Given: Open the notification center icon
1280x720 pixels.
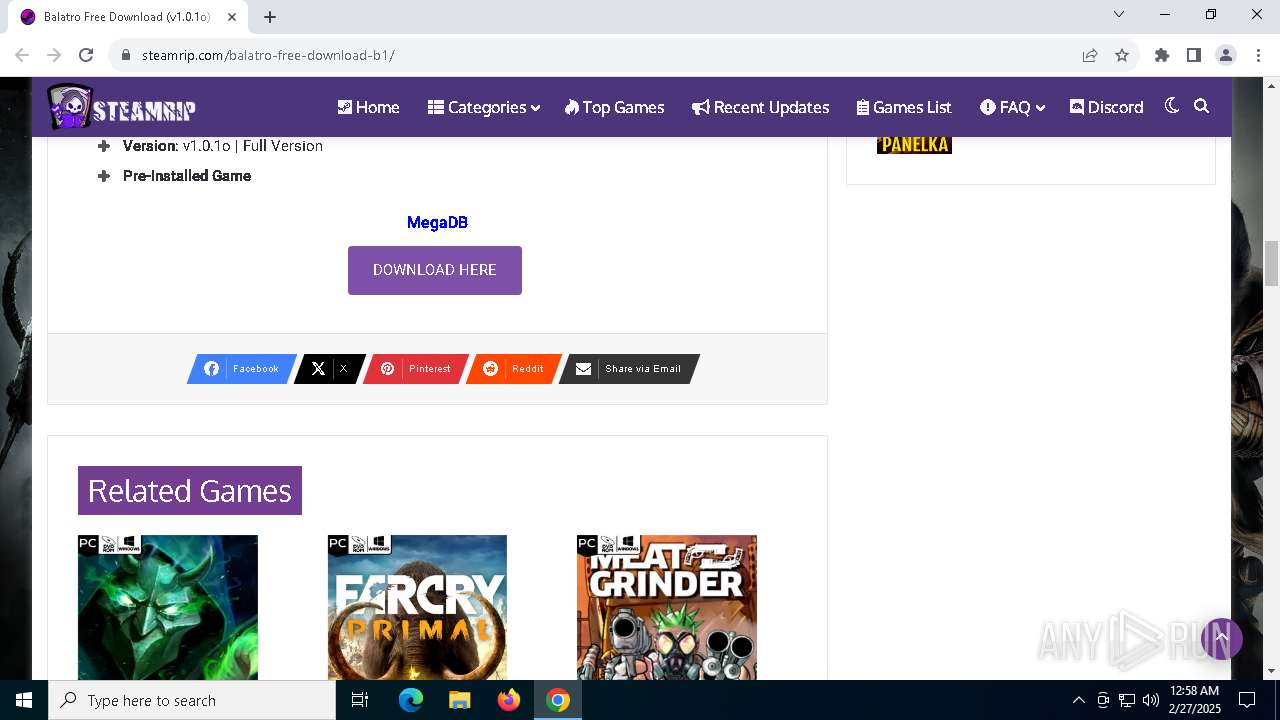Looking at the screenshot, I should (x=1247, y=700).
